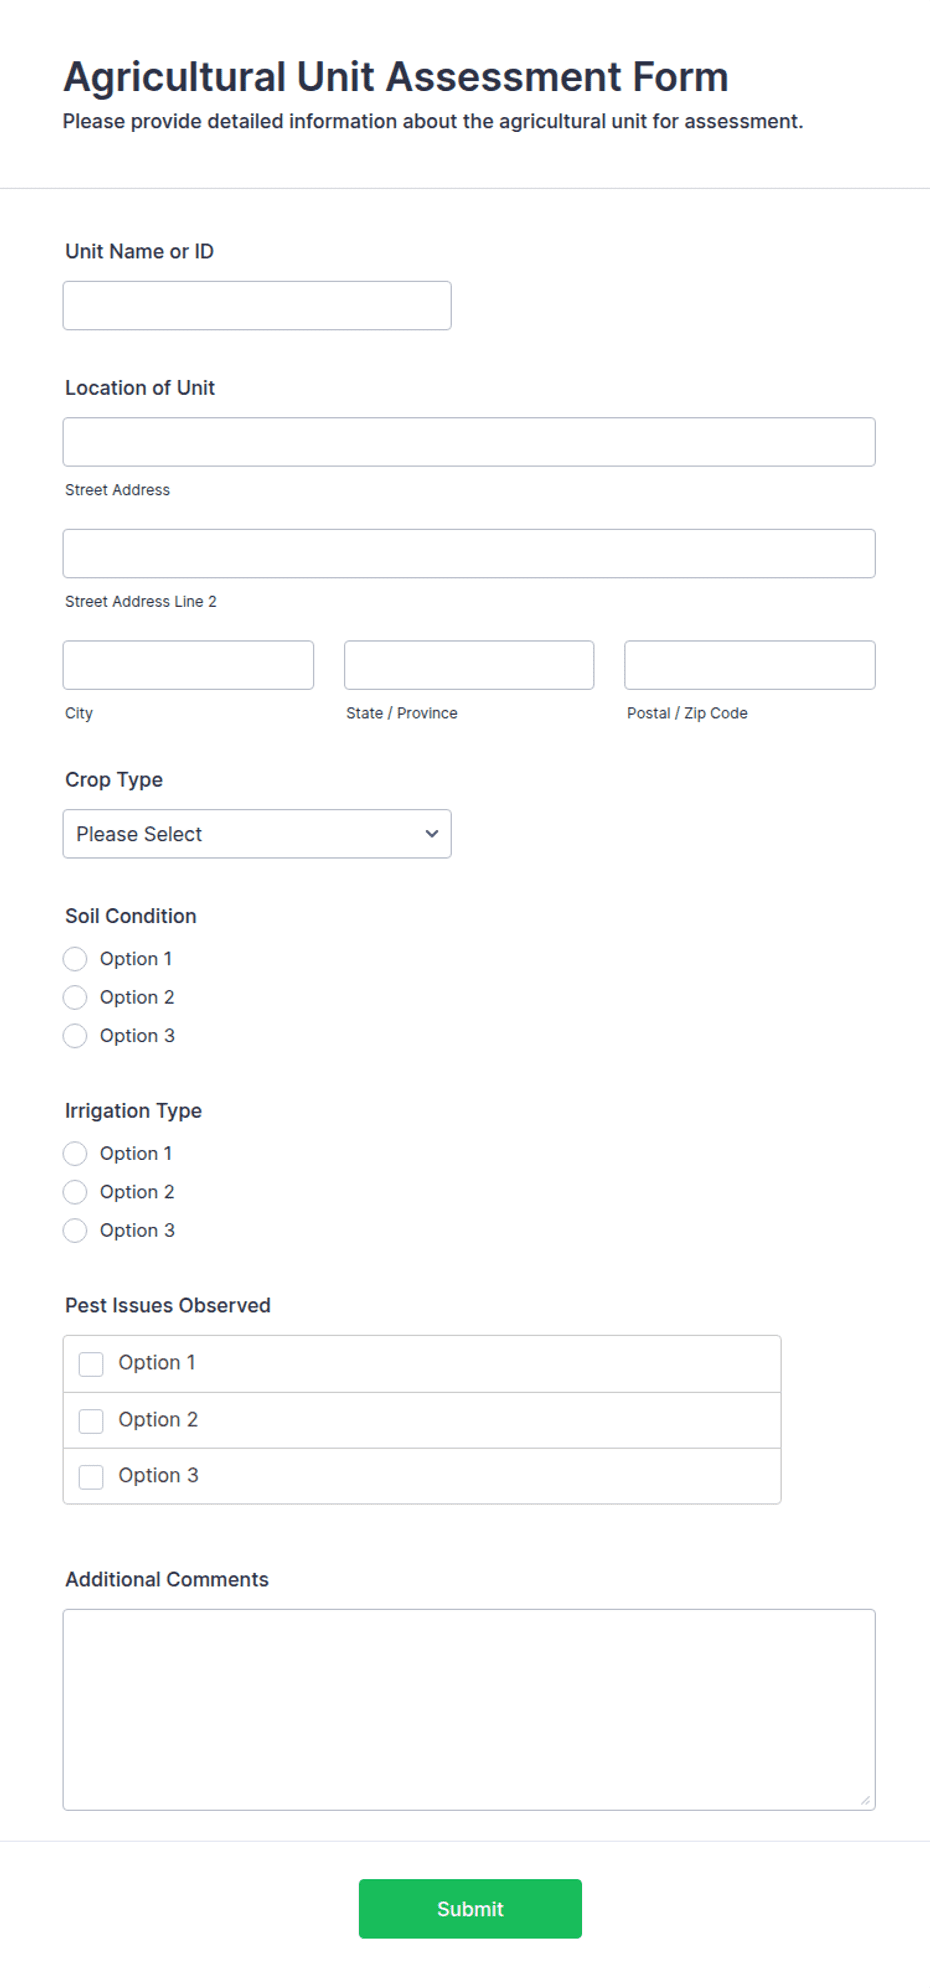Tick Pest Issues Observed Option 2
The width and height of the screenshot is (930, 1988).
coord(91,1421)
